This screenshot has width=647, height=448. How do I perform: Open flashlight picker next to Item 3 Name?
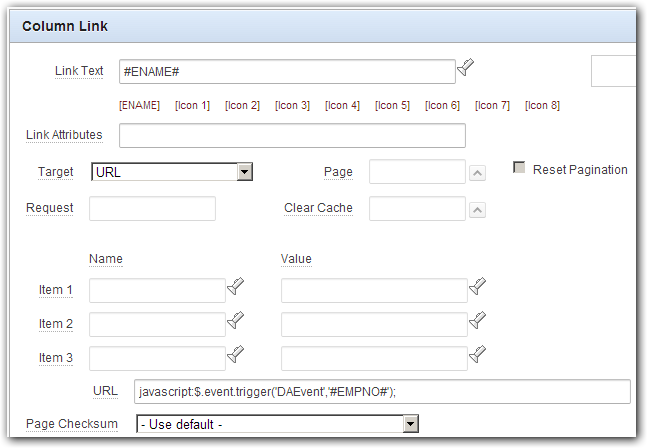[x=236, y=354]
